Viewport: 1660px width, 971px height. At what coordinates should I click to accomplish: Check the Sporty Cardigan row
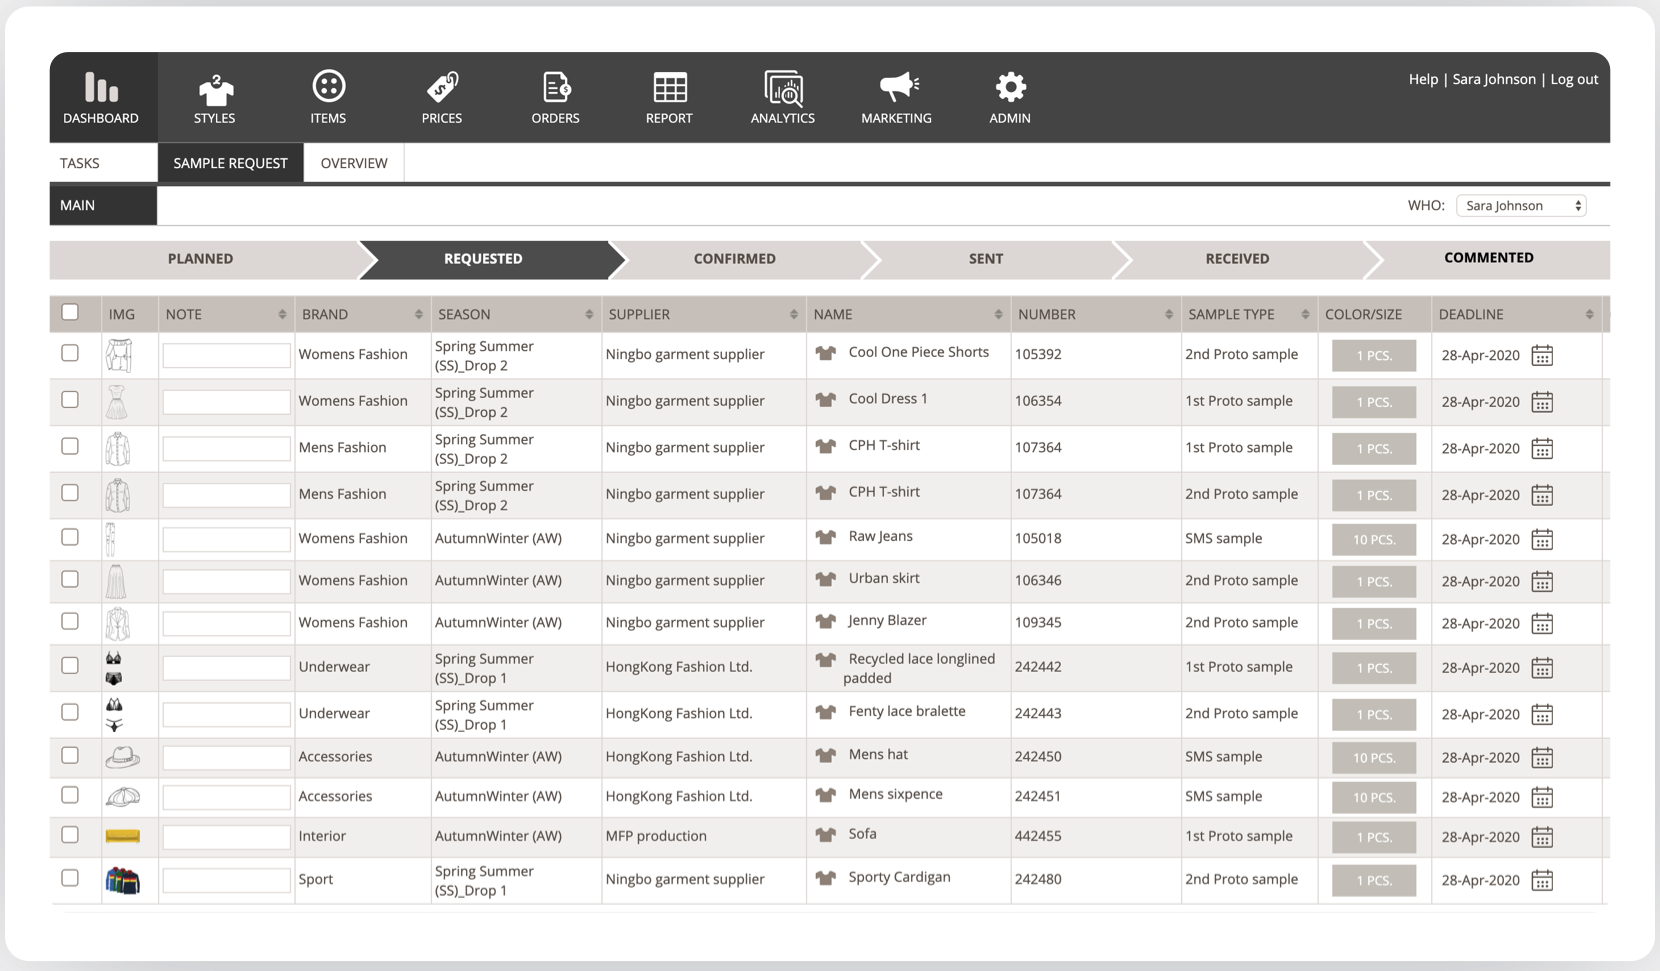70,878
